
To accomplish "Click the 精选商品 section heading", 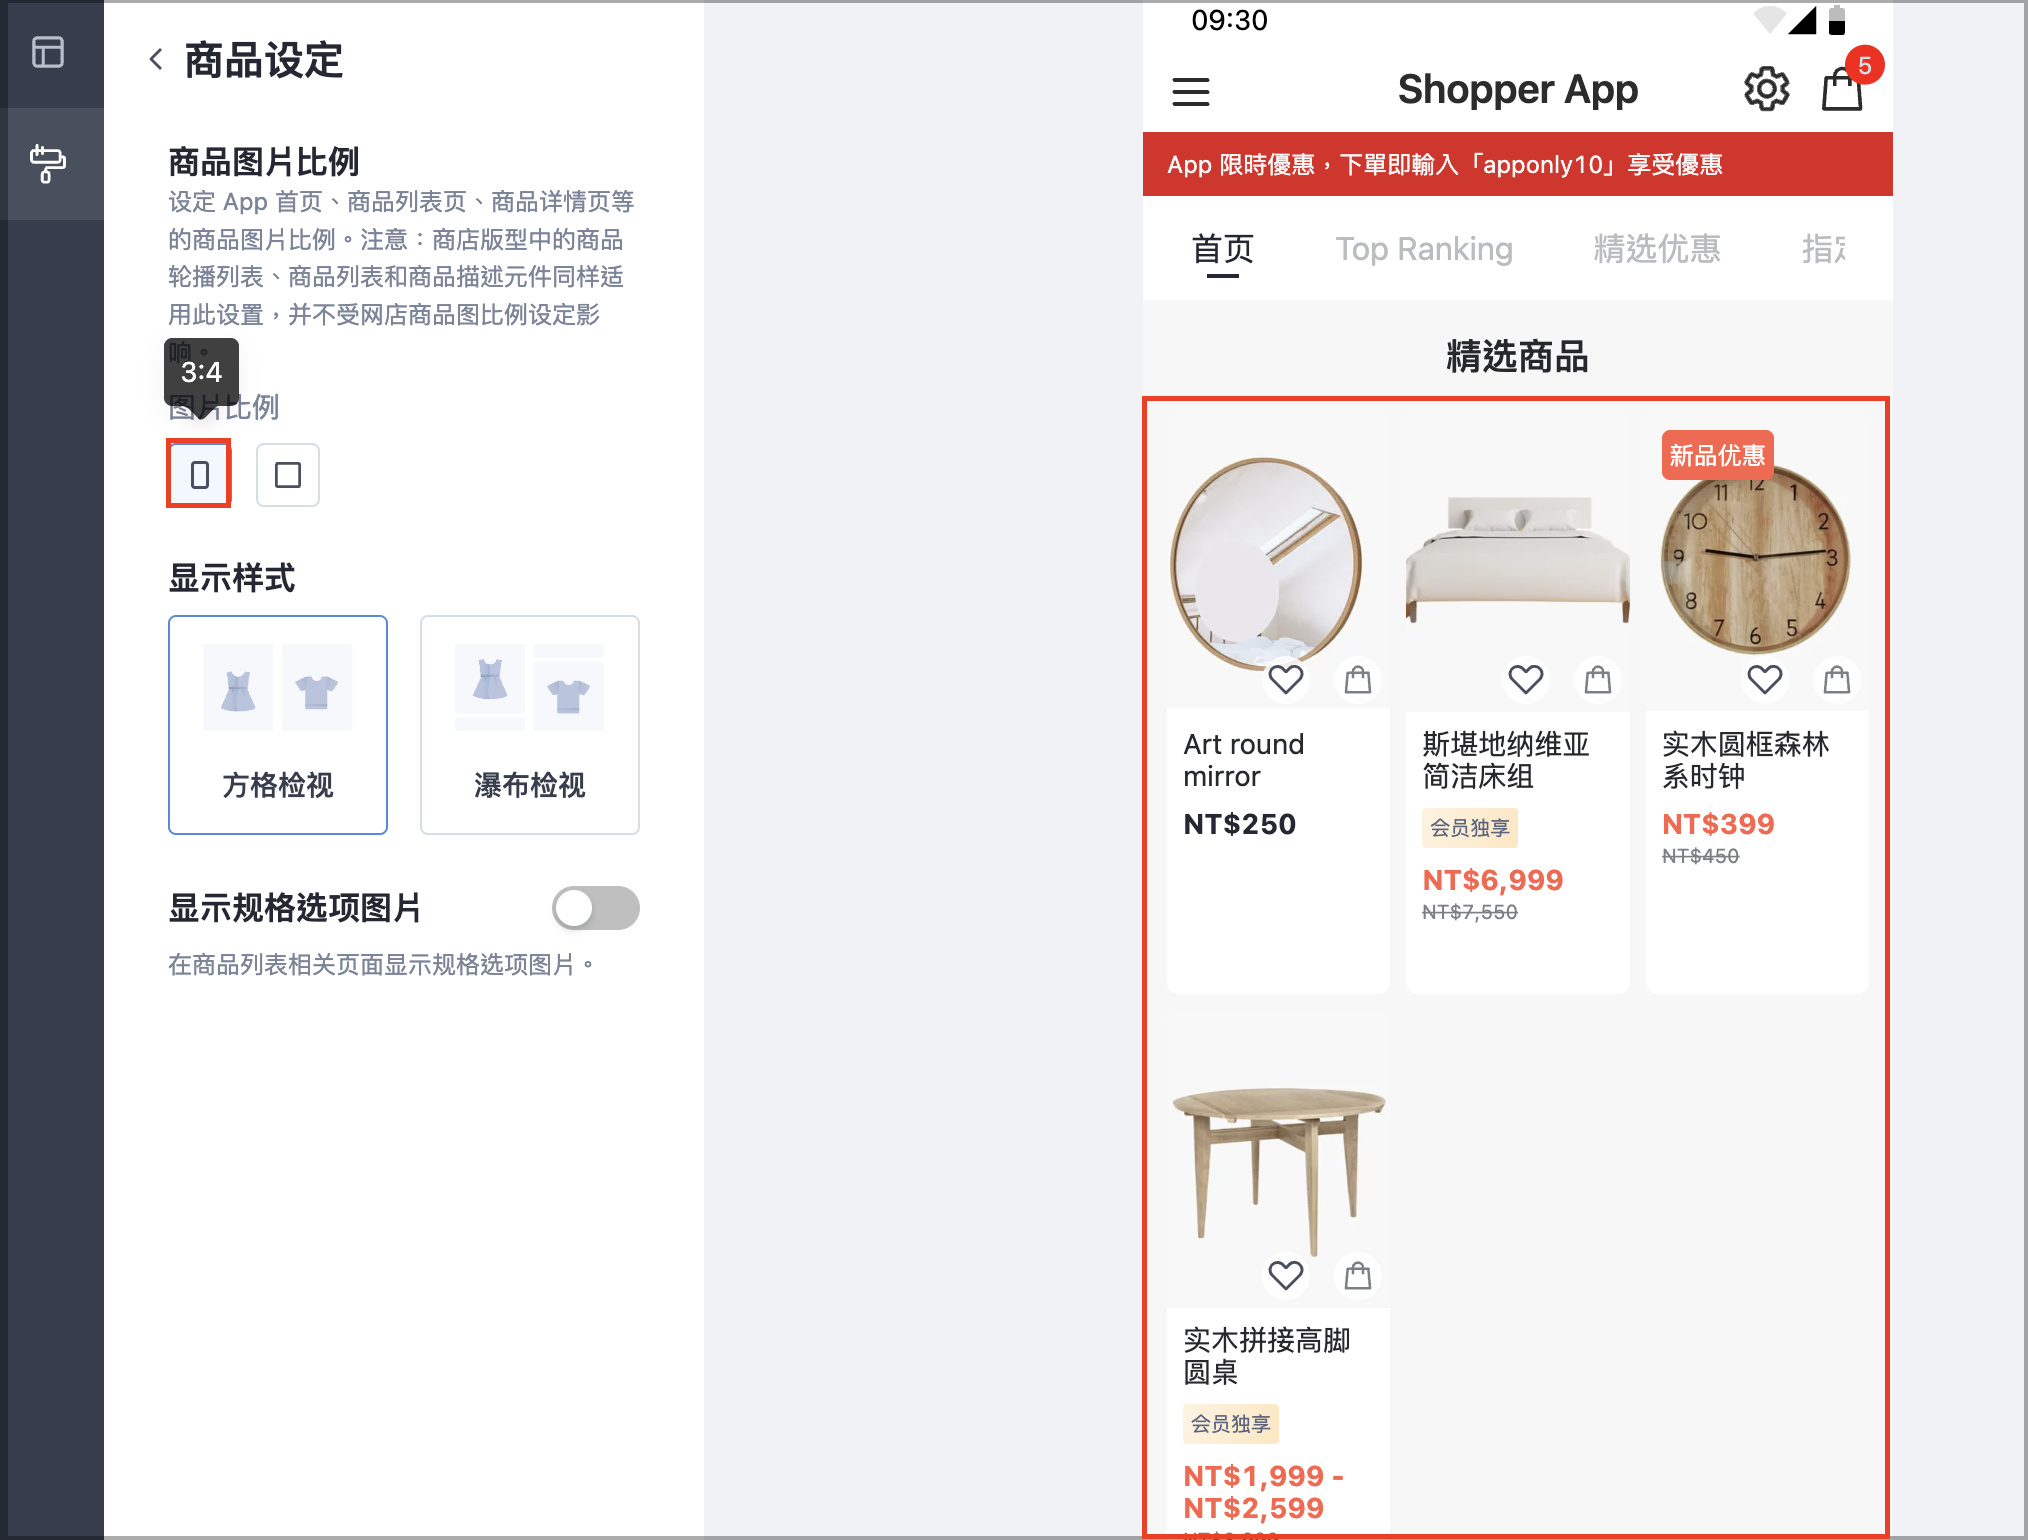I will [1518, 357].
